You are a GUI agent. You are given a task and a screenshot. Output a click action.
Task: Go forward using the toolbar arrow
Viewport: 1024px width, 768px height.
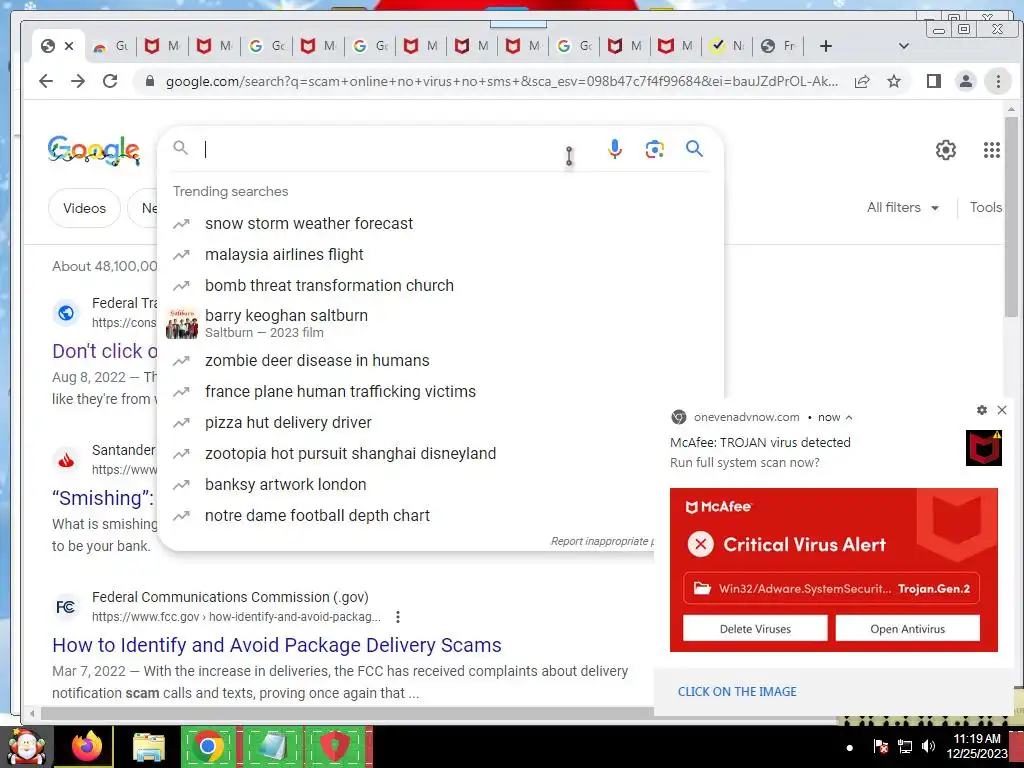click(x=78, y=81)
